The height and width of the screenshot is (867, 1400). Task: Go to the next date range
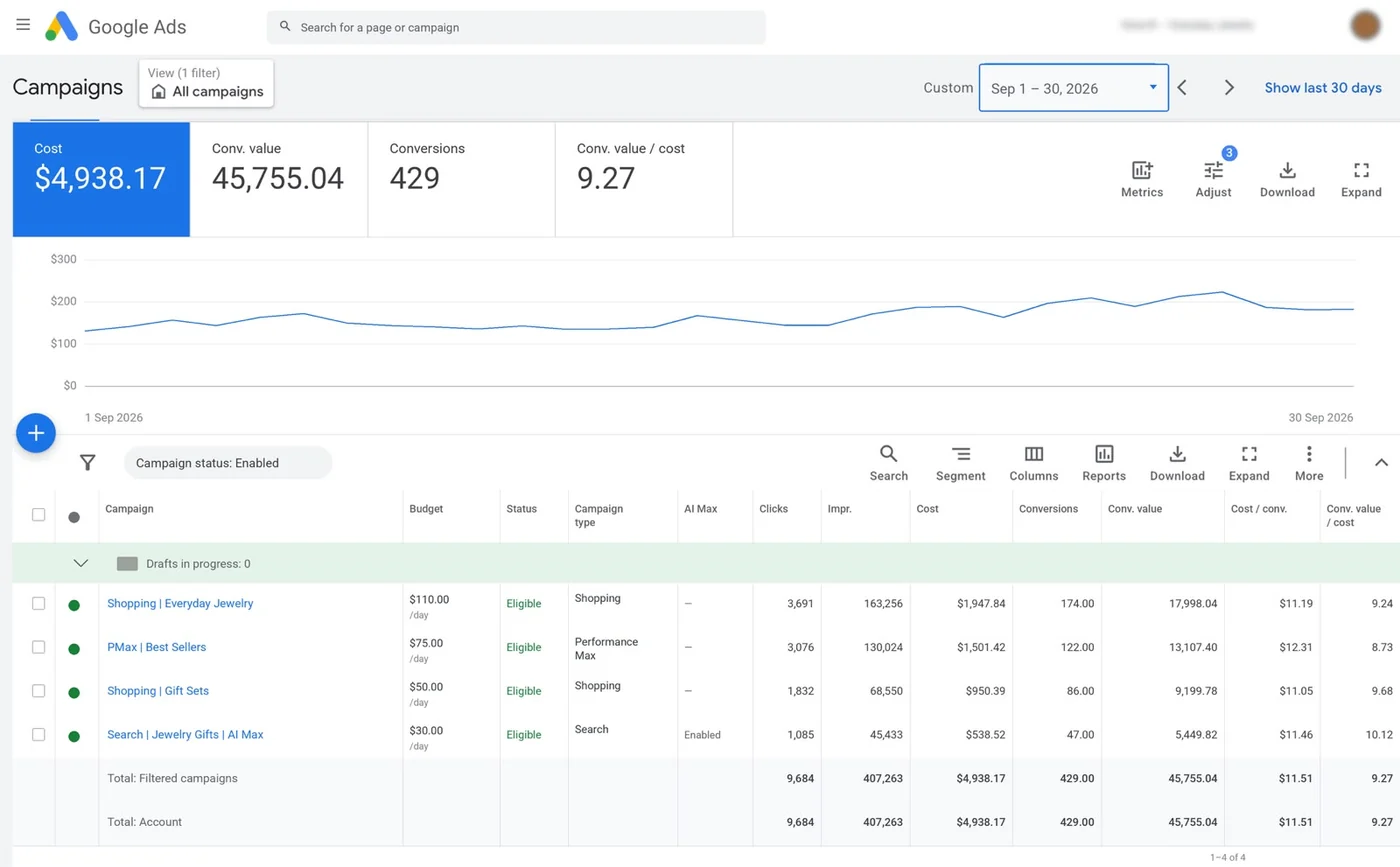[1229, 87]
